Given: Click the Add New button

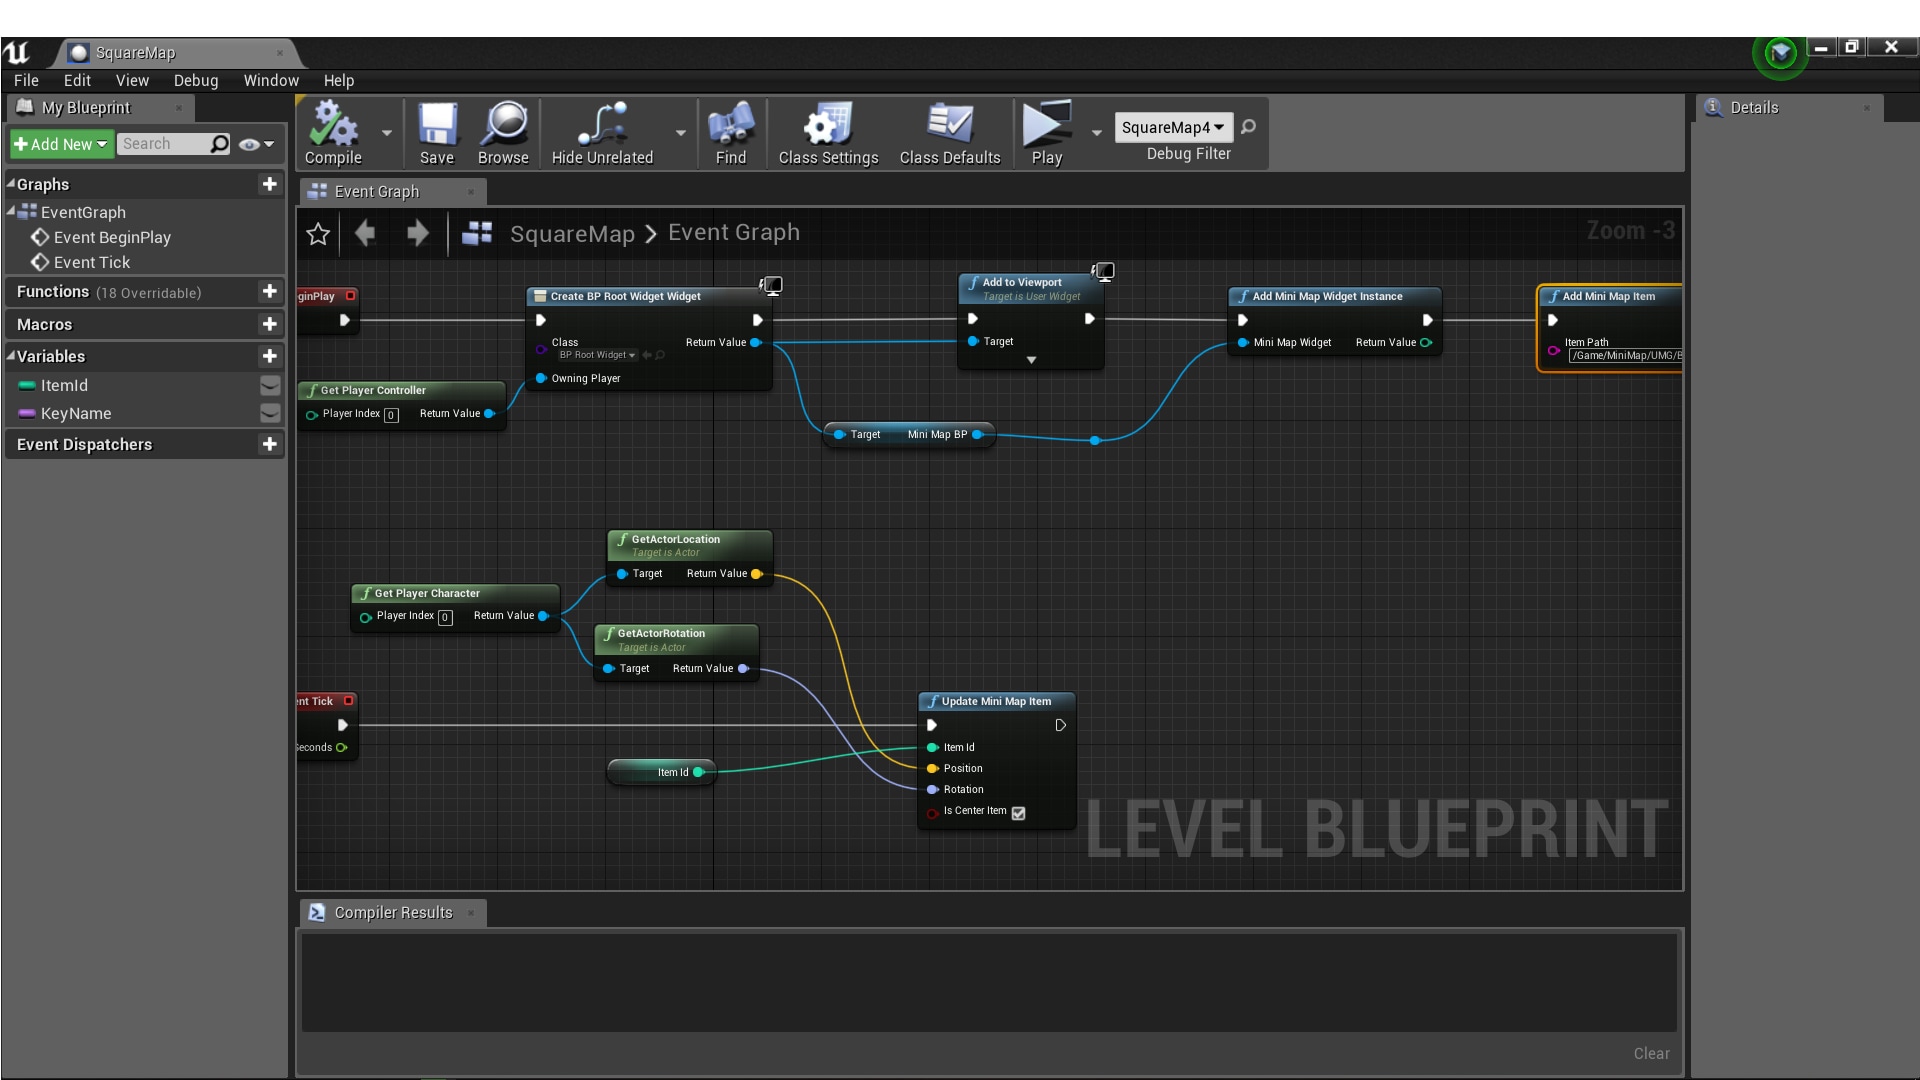Looking at the screenshot, I should (x=60, y=144).
